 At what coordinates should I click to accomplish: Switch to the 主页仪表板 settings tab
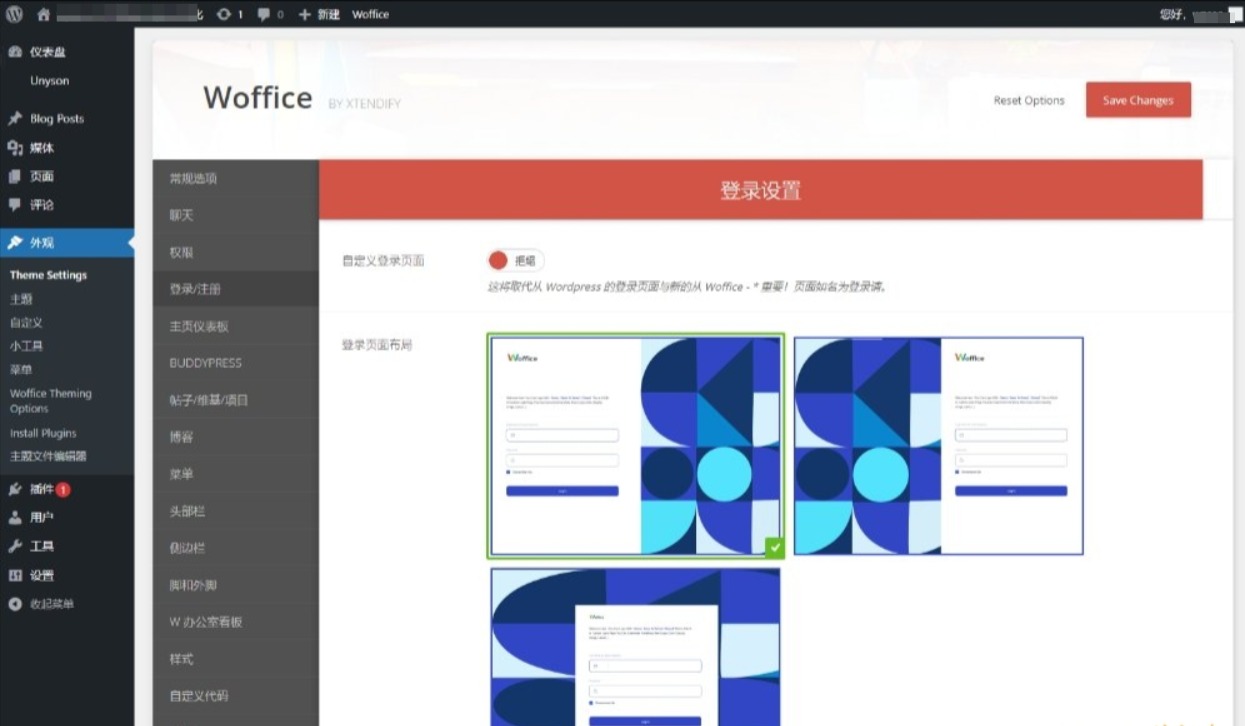tap(236, 326)
